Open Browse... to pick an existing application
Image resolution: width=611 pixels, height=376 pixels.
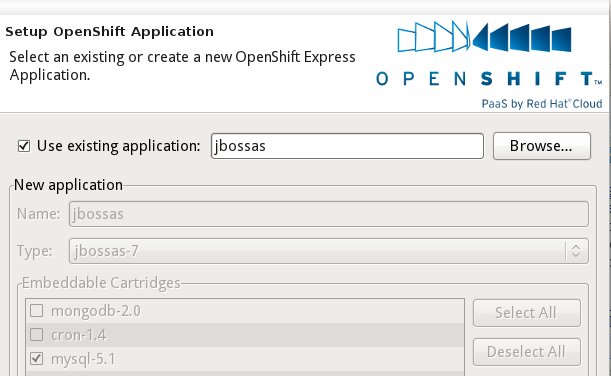pyautogui.click(x=542, y=146)
